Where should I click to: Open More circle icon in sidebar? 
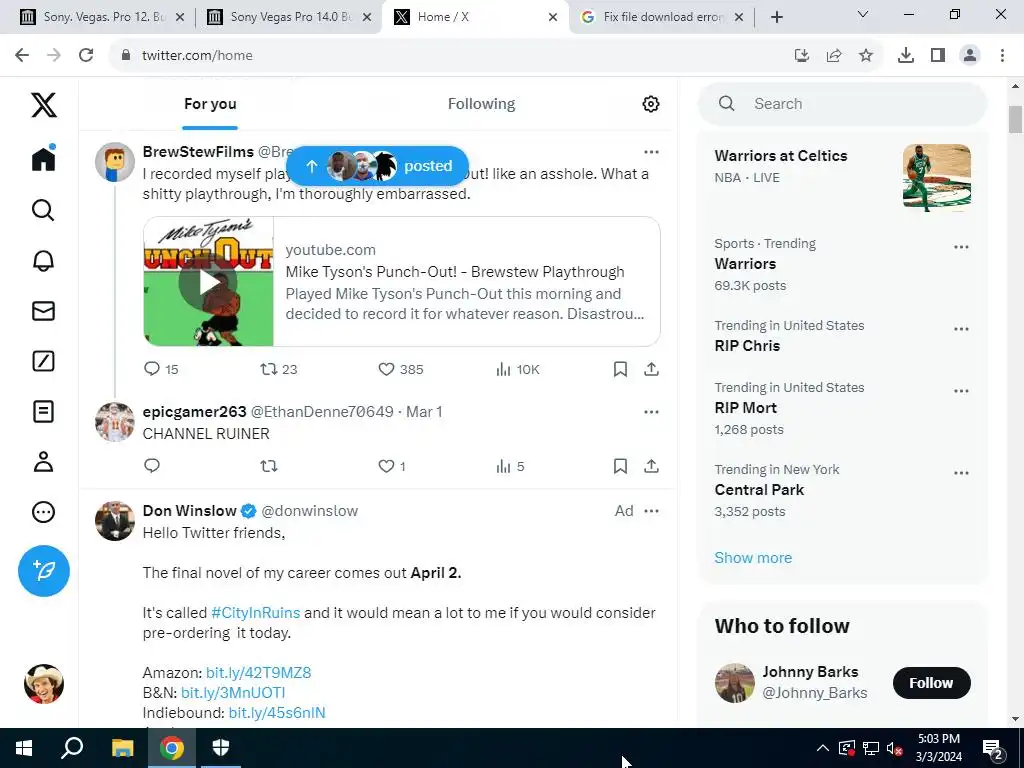[43, 512]
